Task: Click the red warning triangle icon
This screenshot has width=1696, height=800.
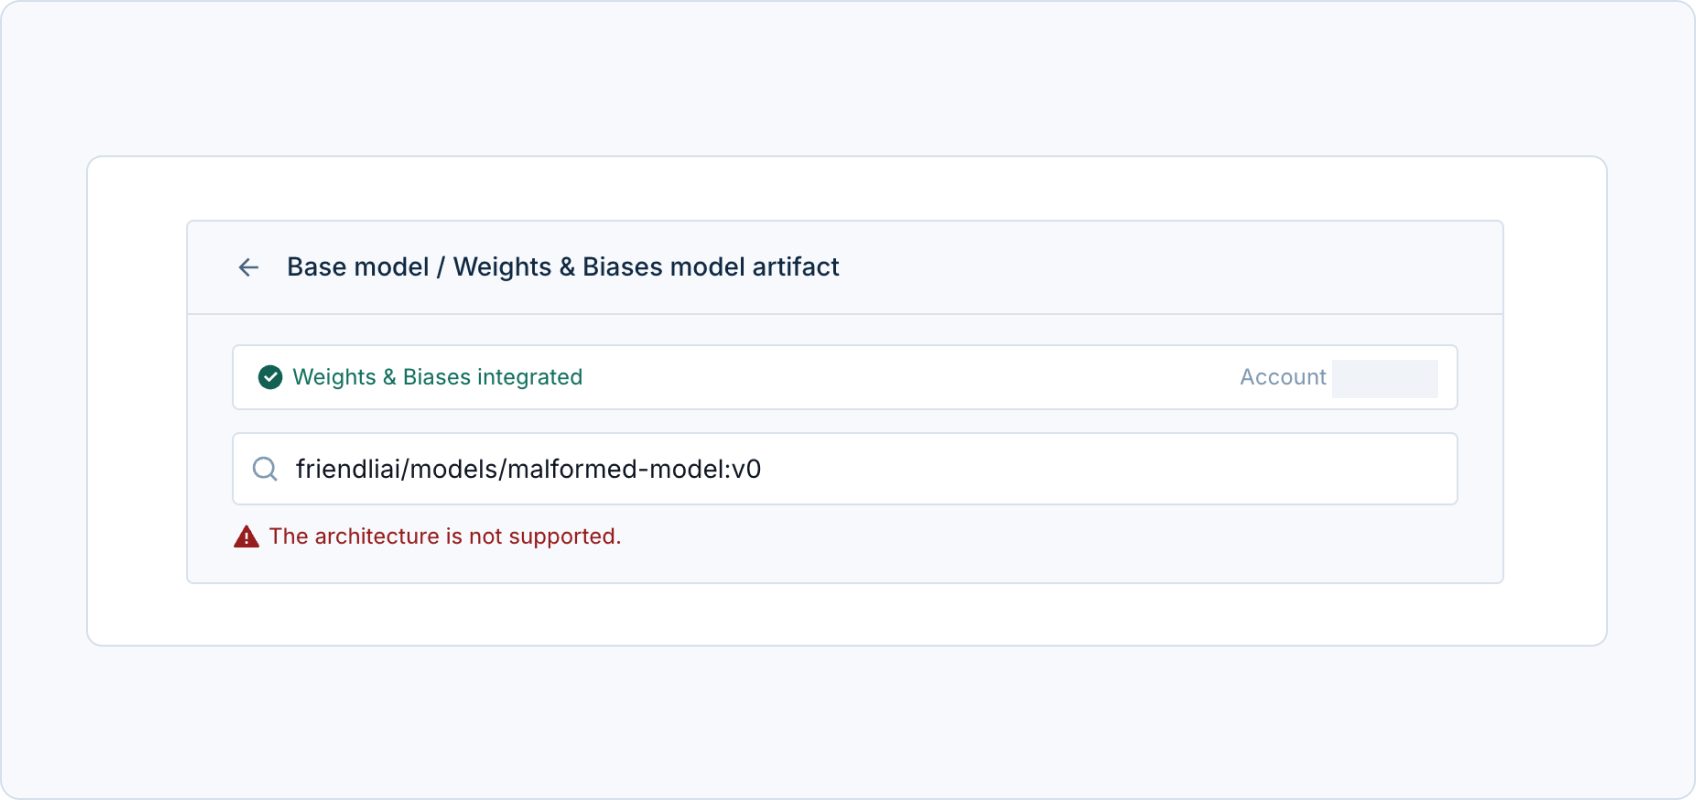Action: coord(246,537)
